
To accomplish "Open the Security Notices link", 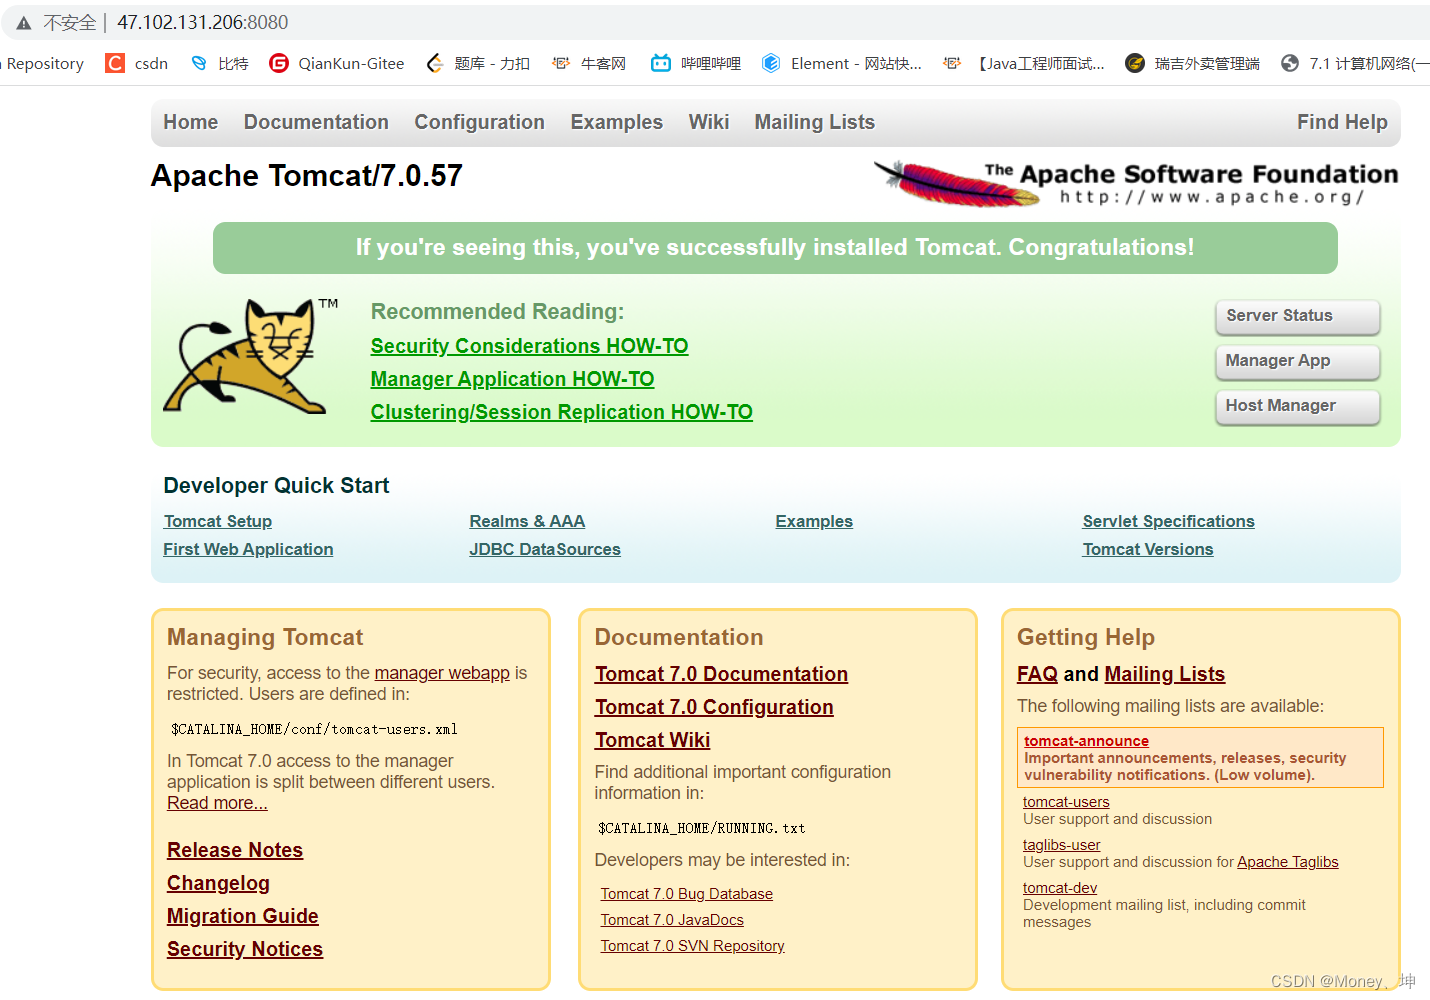I will click(x=245, y=949).
